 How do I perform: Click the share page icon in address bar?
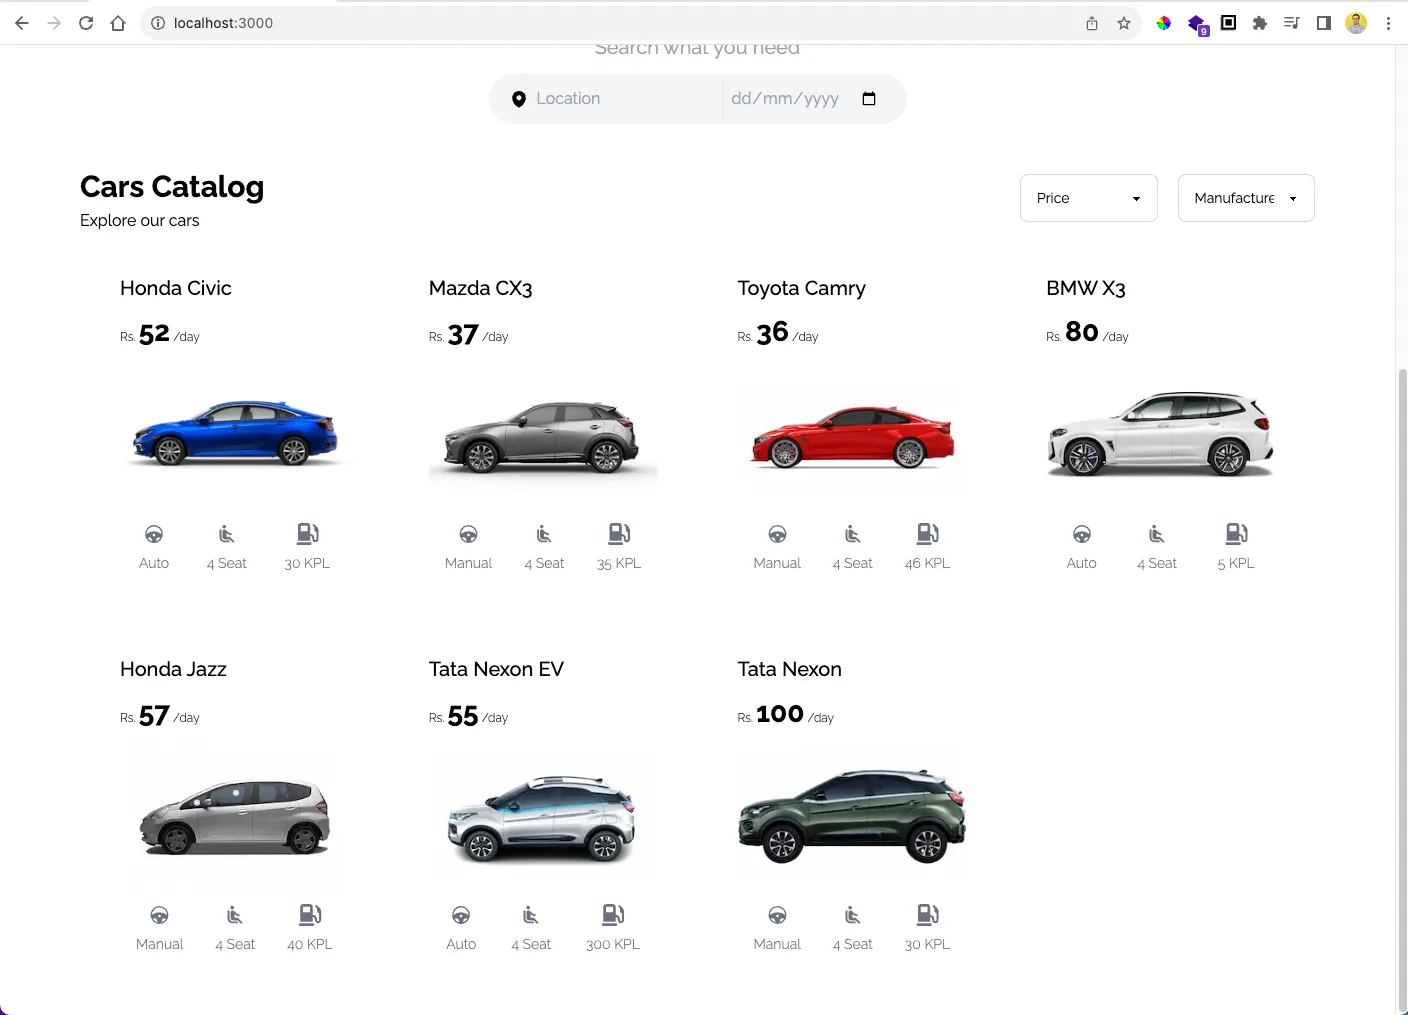(x=1092, y=23)
